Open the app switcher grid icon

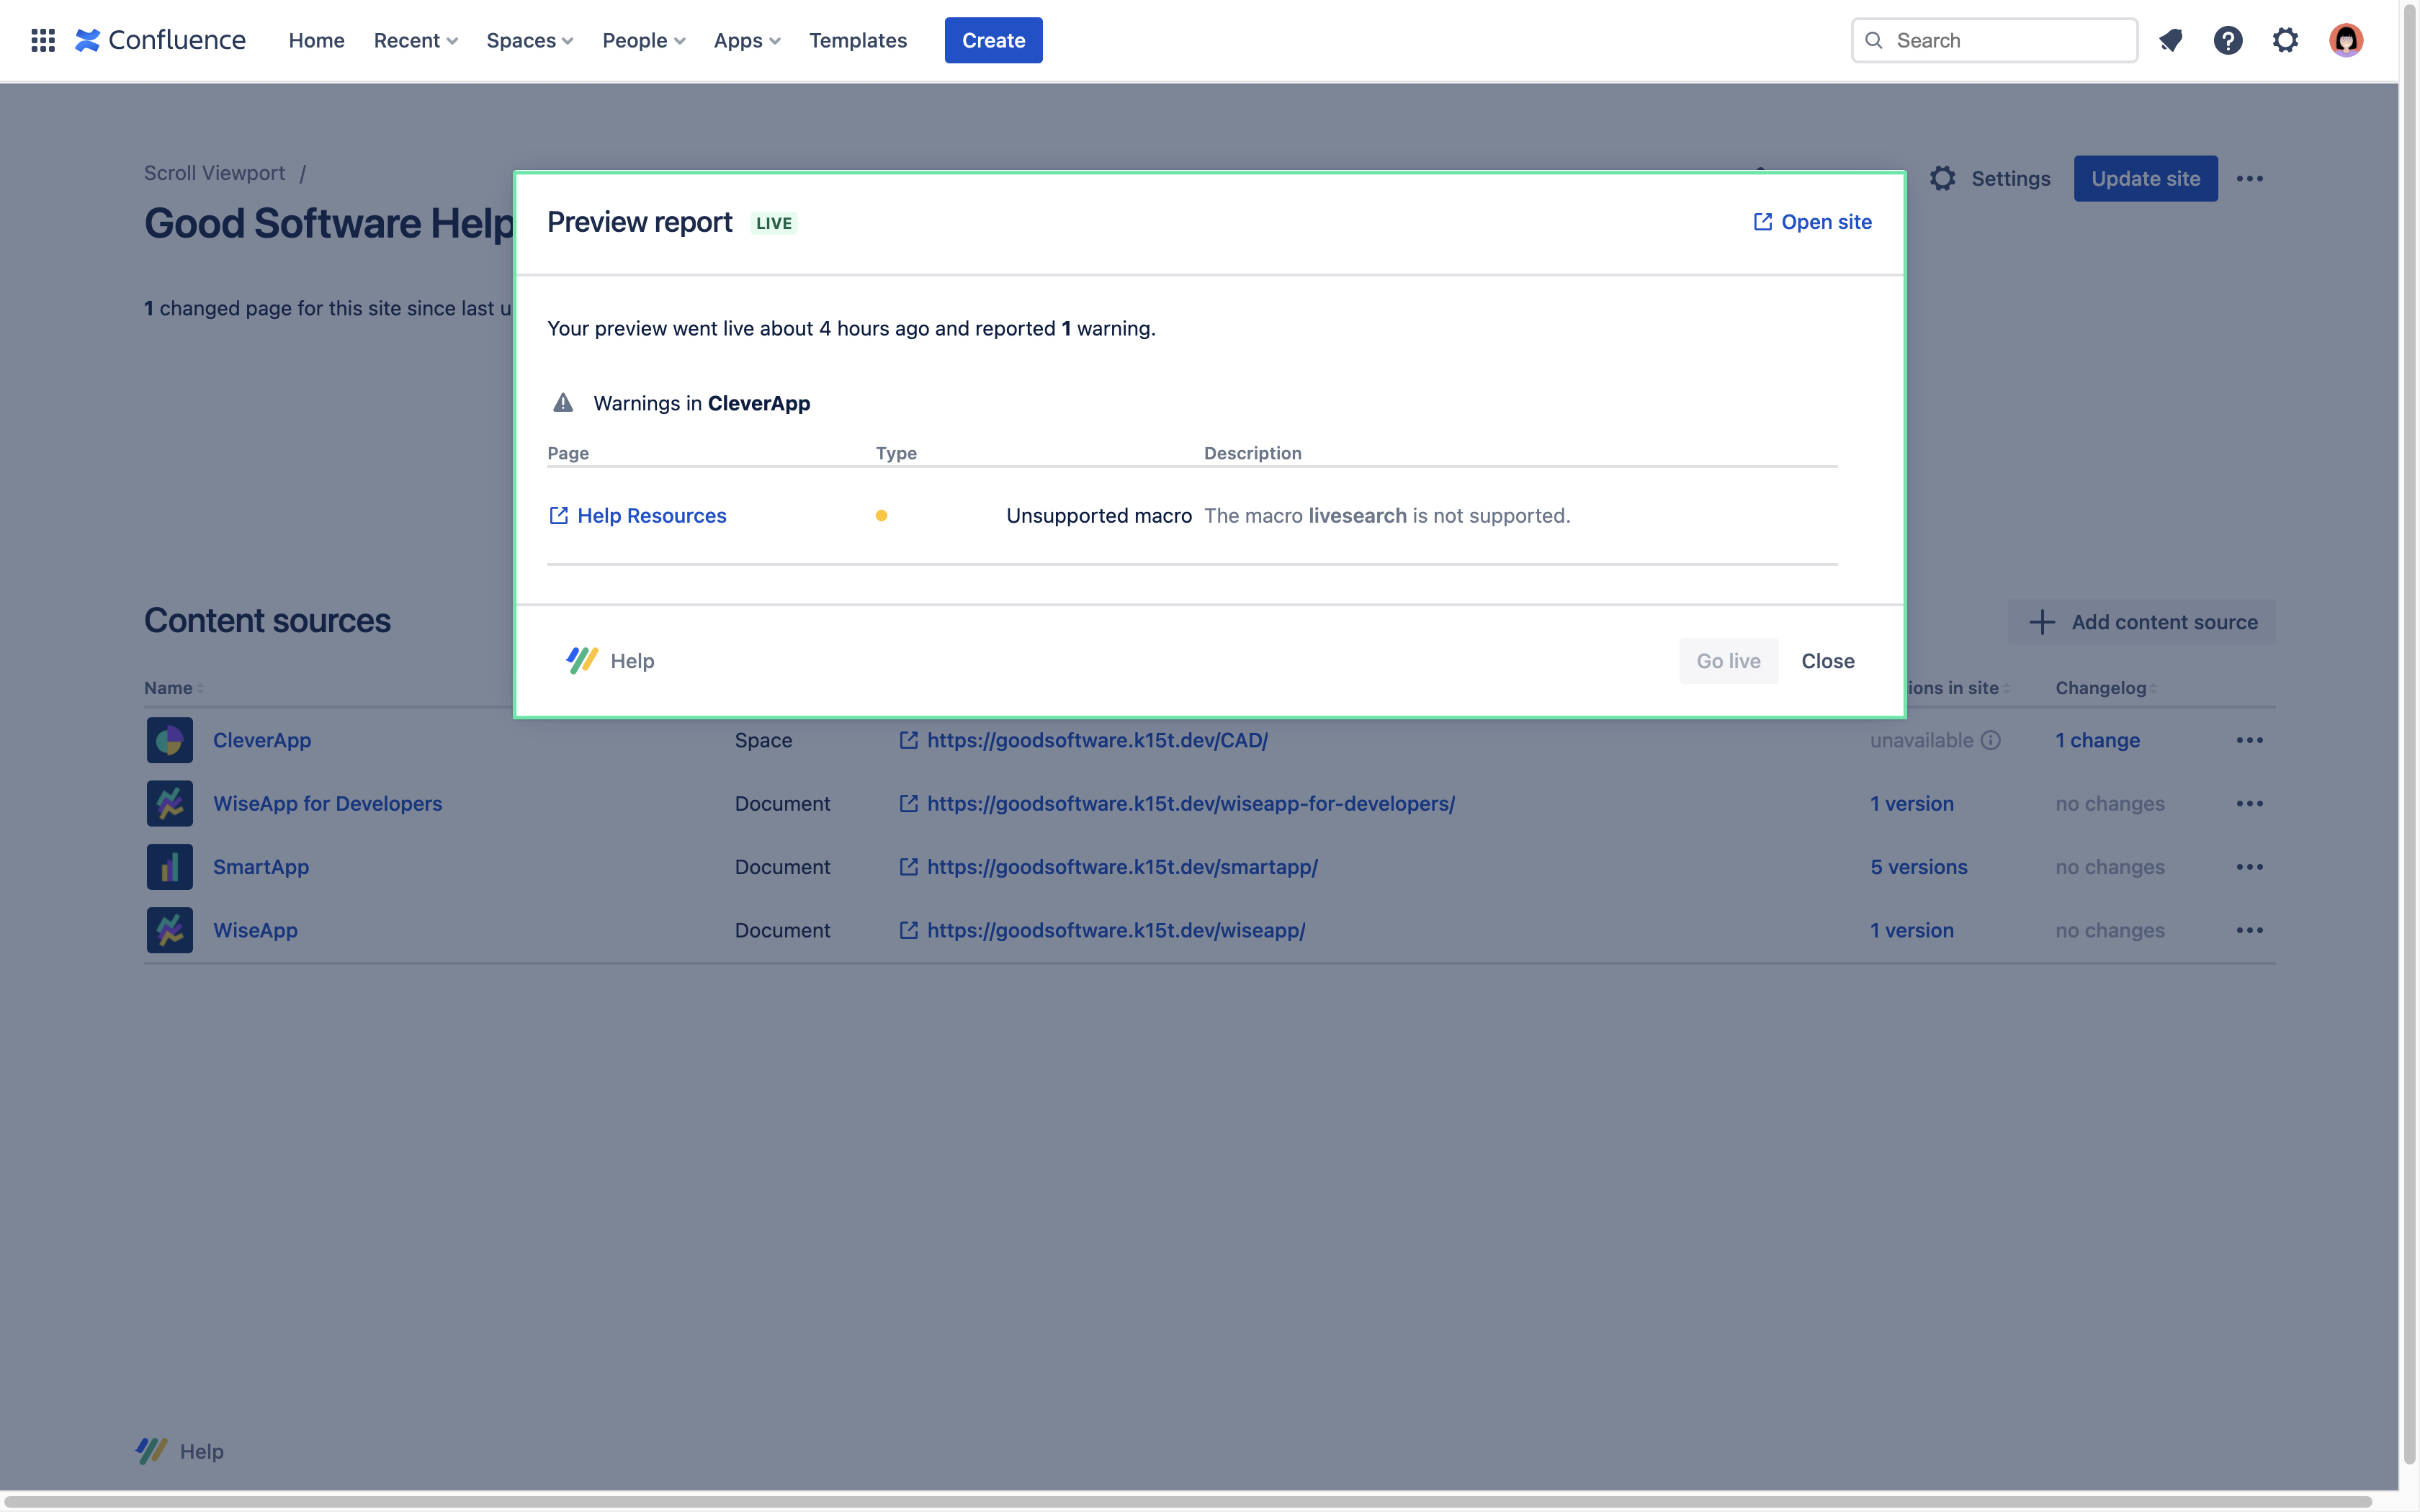coord(42,40)
